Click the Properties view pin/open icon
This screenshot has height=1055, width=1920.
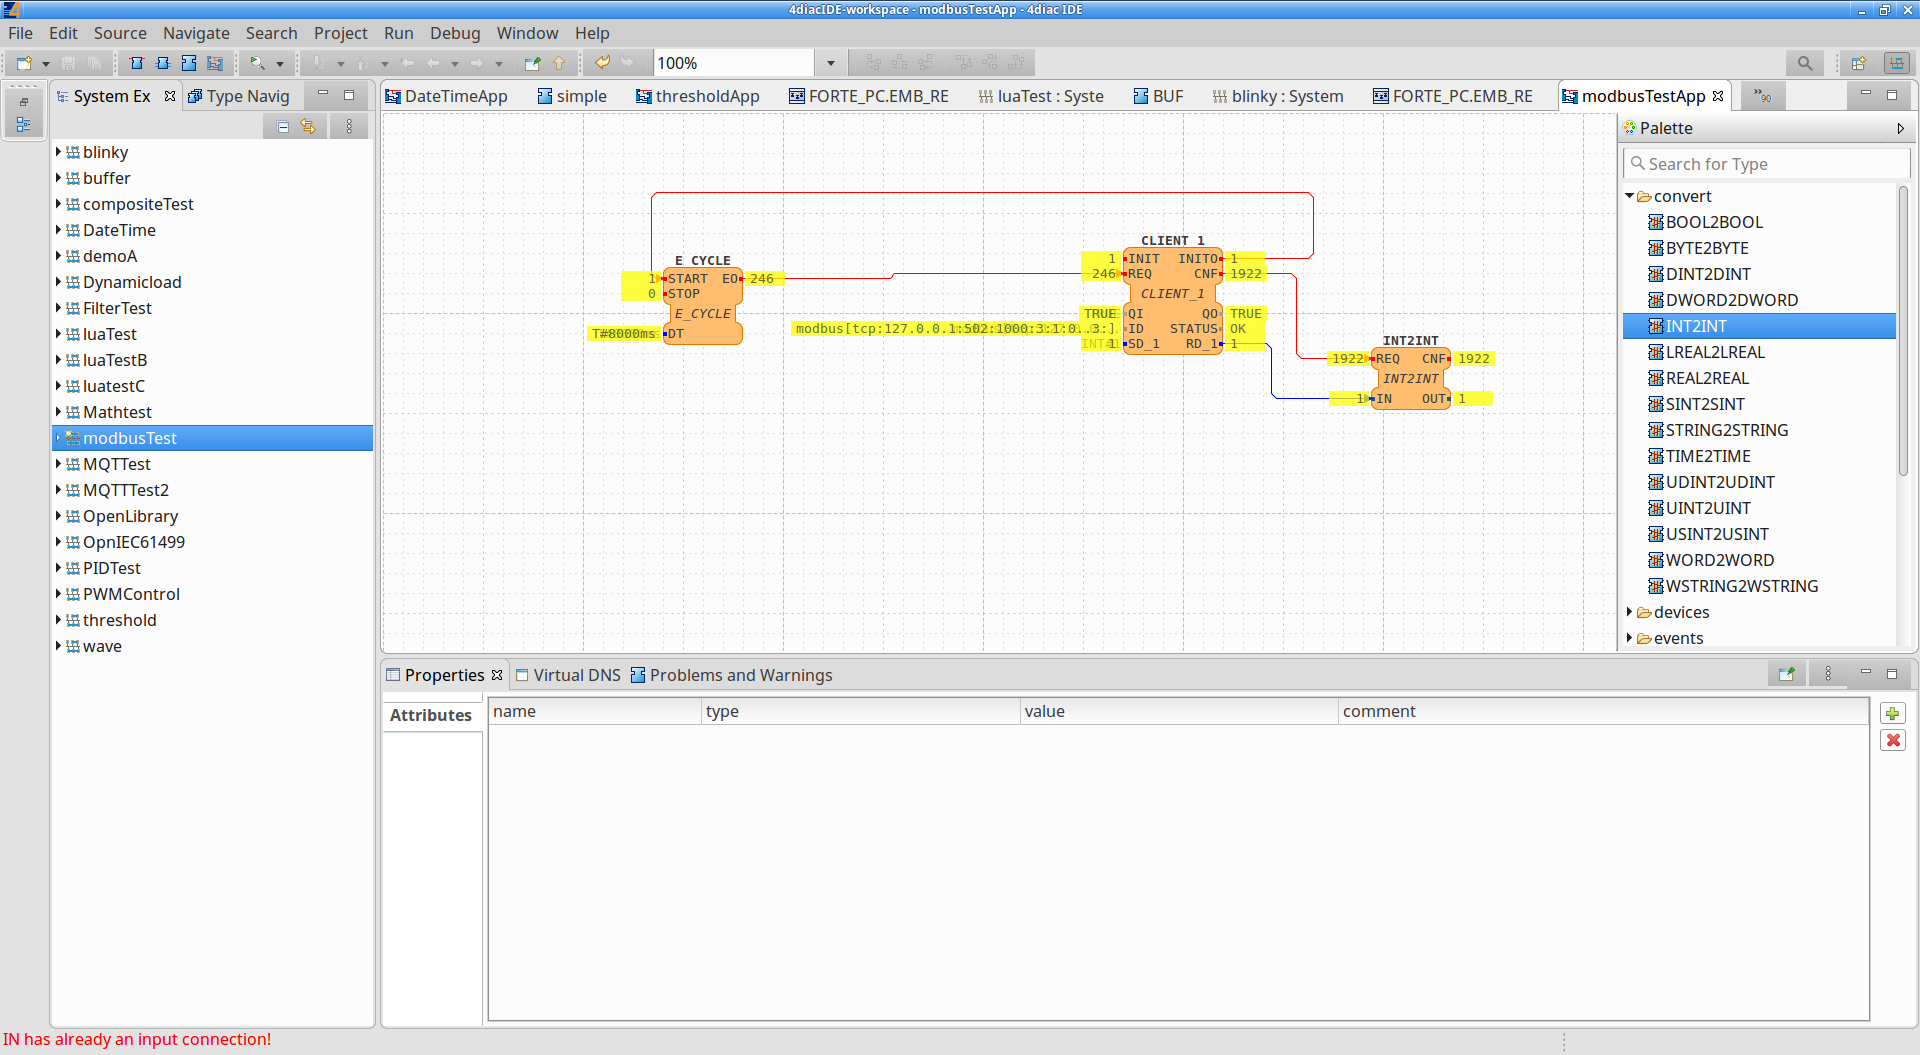tap(1786, 674)
